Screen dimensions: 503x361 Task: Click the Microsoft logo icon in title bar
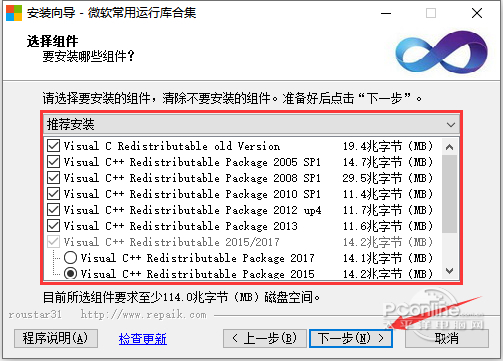click(14, 13)
